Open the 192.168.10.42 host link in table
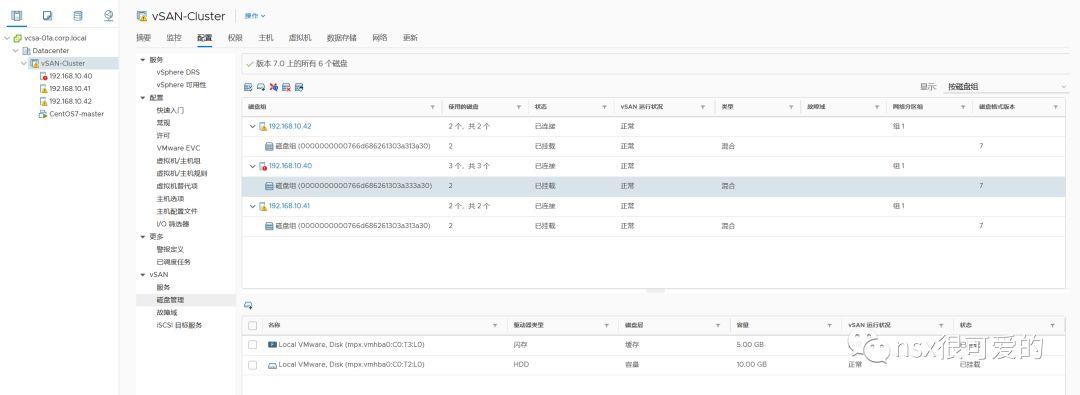 tap(290, 127)
